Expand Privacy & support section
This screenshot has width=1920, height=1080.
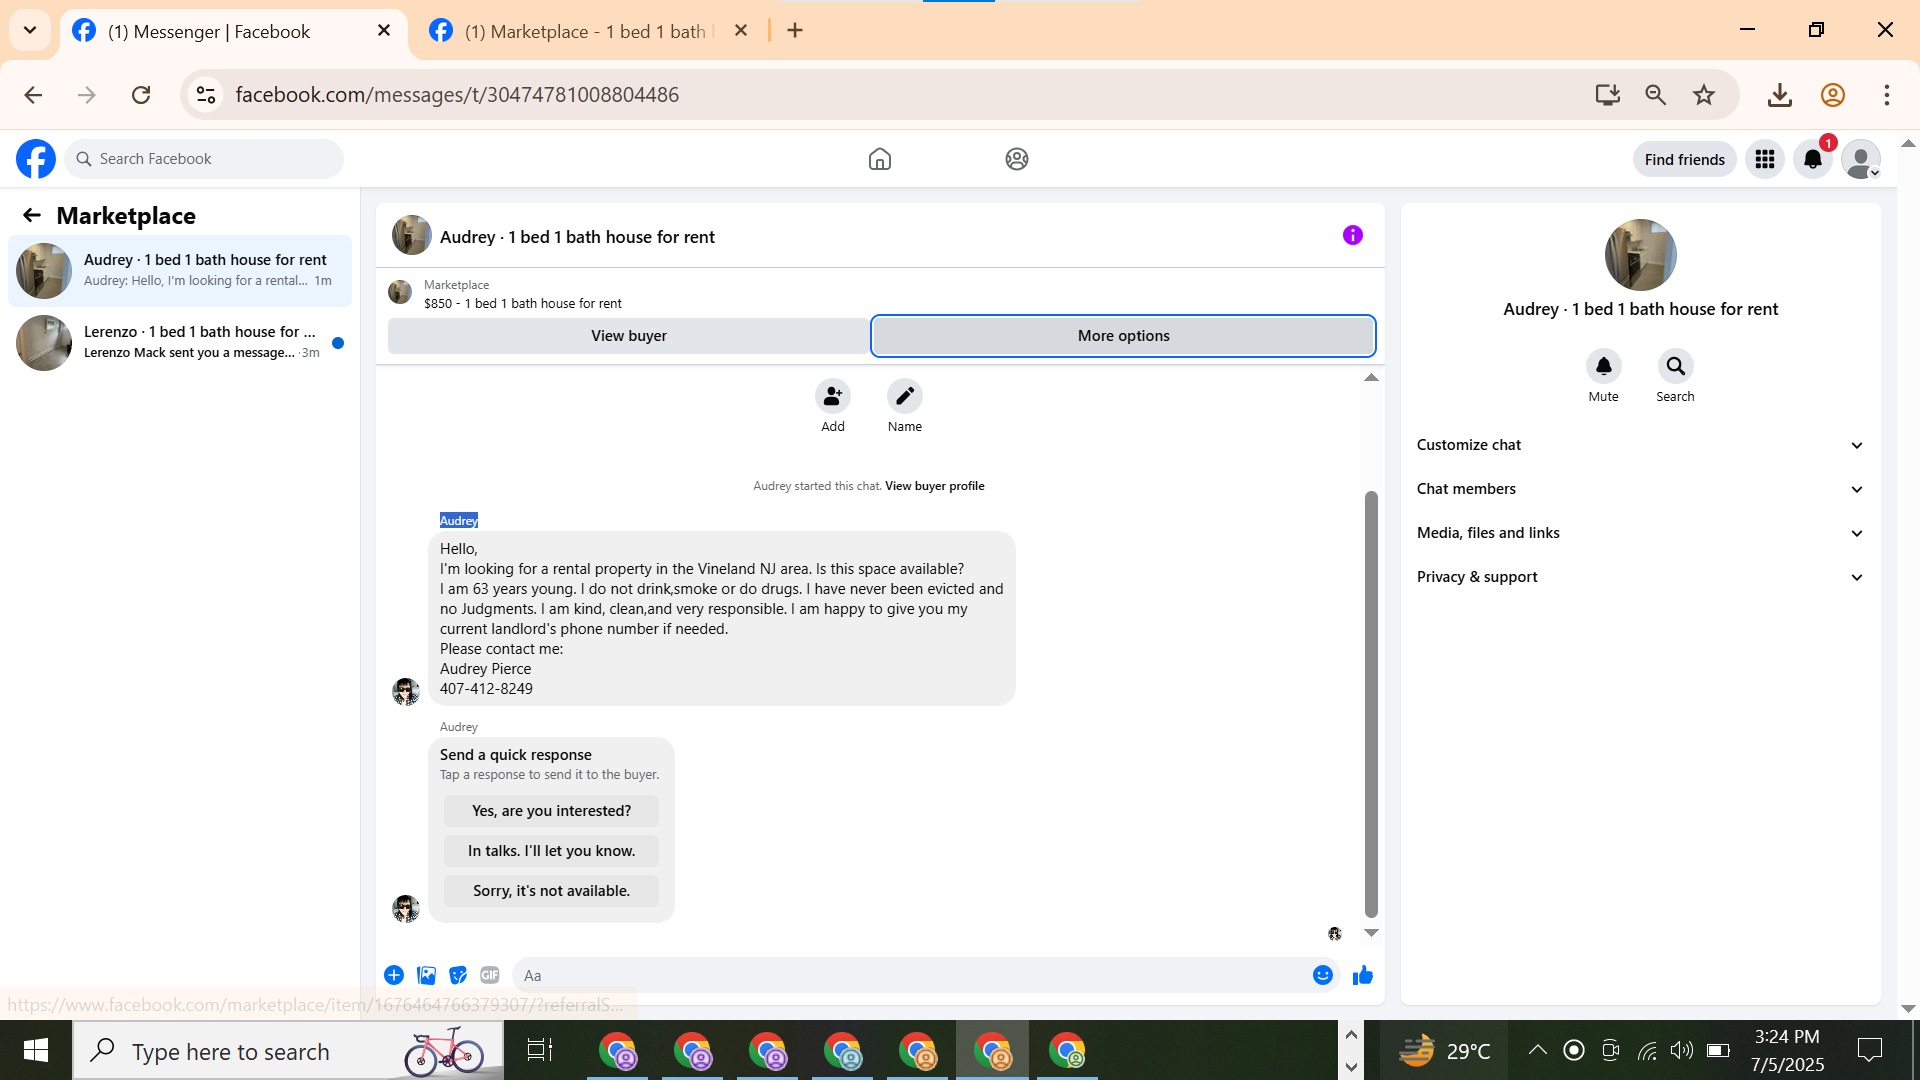(1640, 577)
